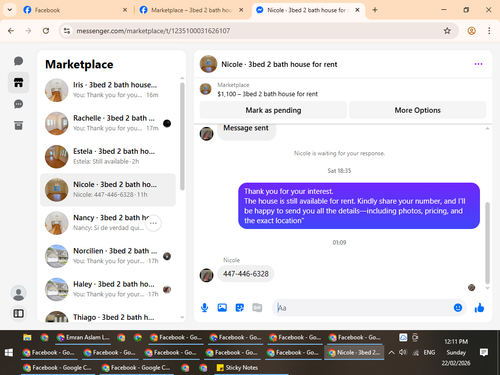Screen dimensions: 500x375
Task: Open Nancy chat's three-dot menu
Action: click(153, 223)
